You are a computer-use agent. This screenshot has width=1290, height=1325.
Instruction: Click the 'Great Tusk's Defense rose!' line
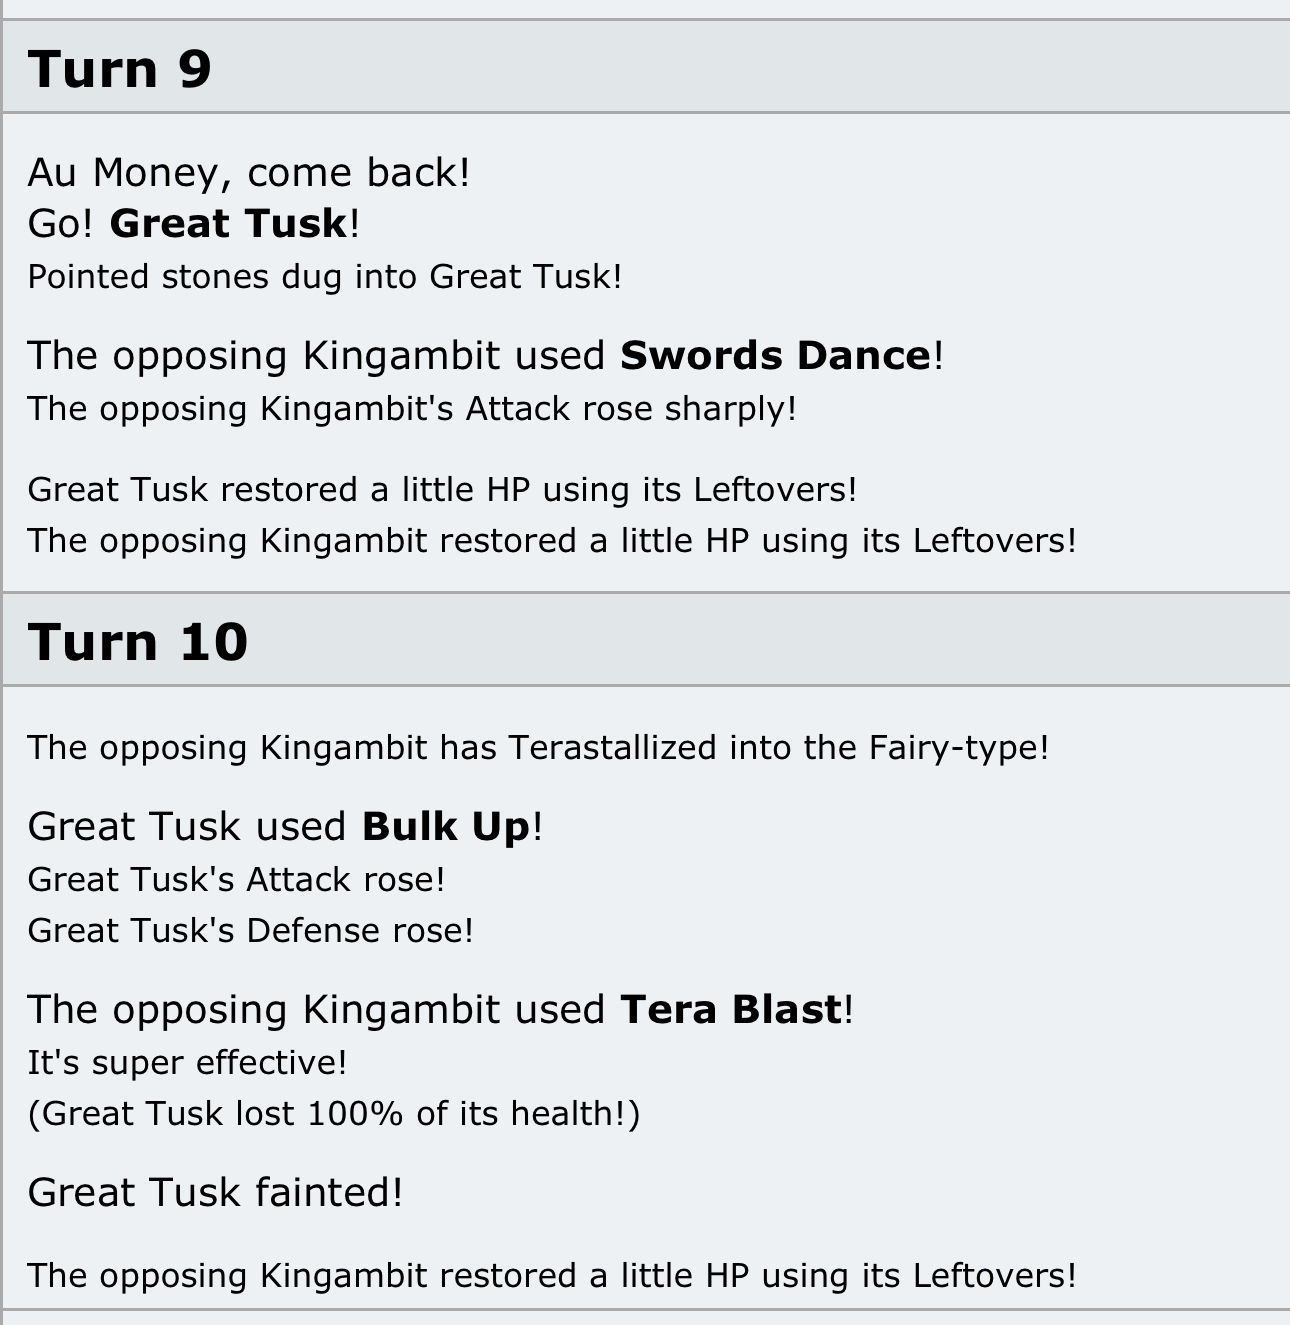click(x=250, y=931)
